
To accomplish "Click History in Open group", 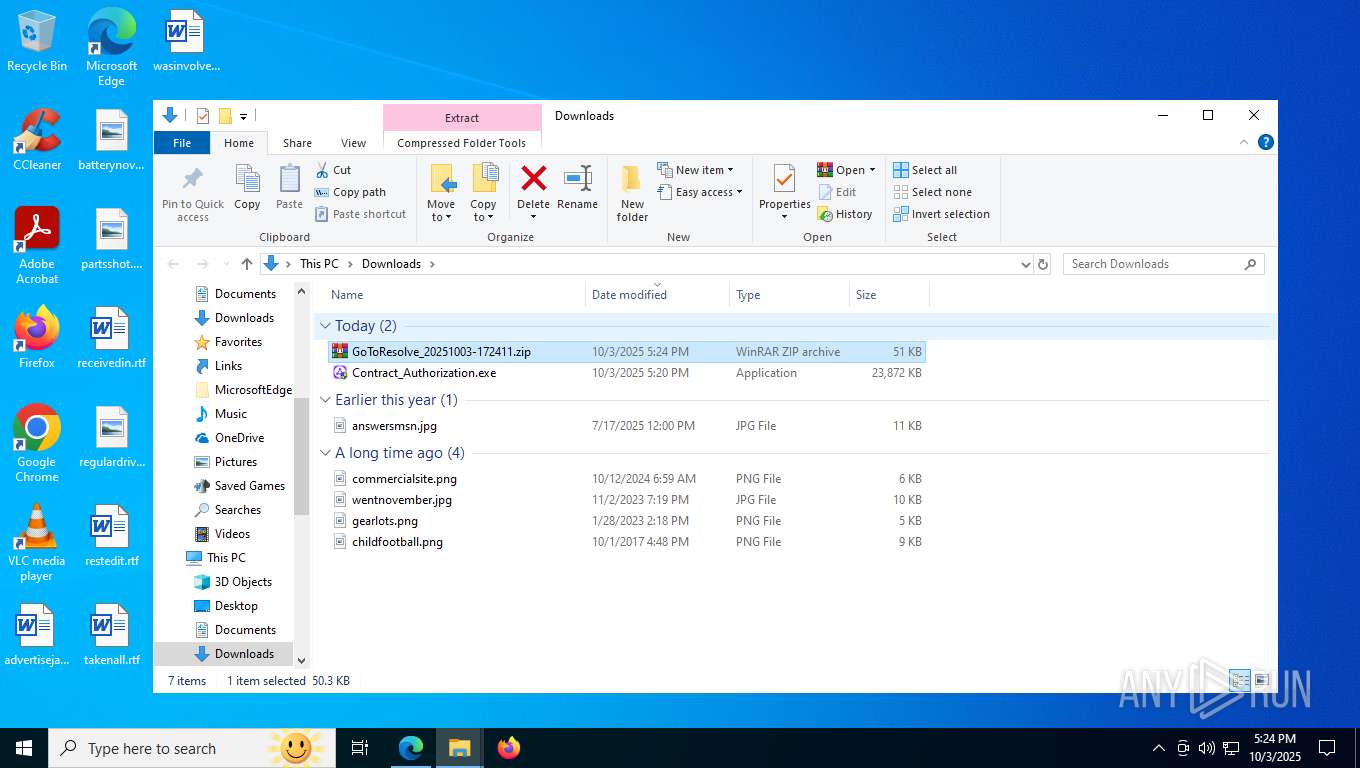I will (x=845, y=214).
